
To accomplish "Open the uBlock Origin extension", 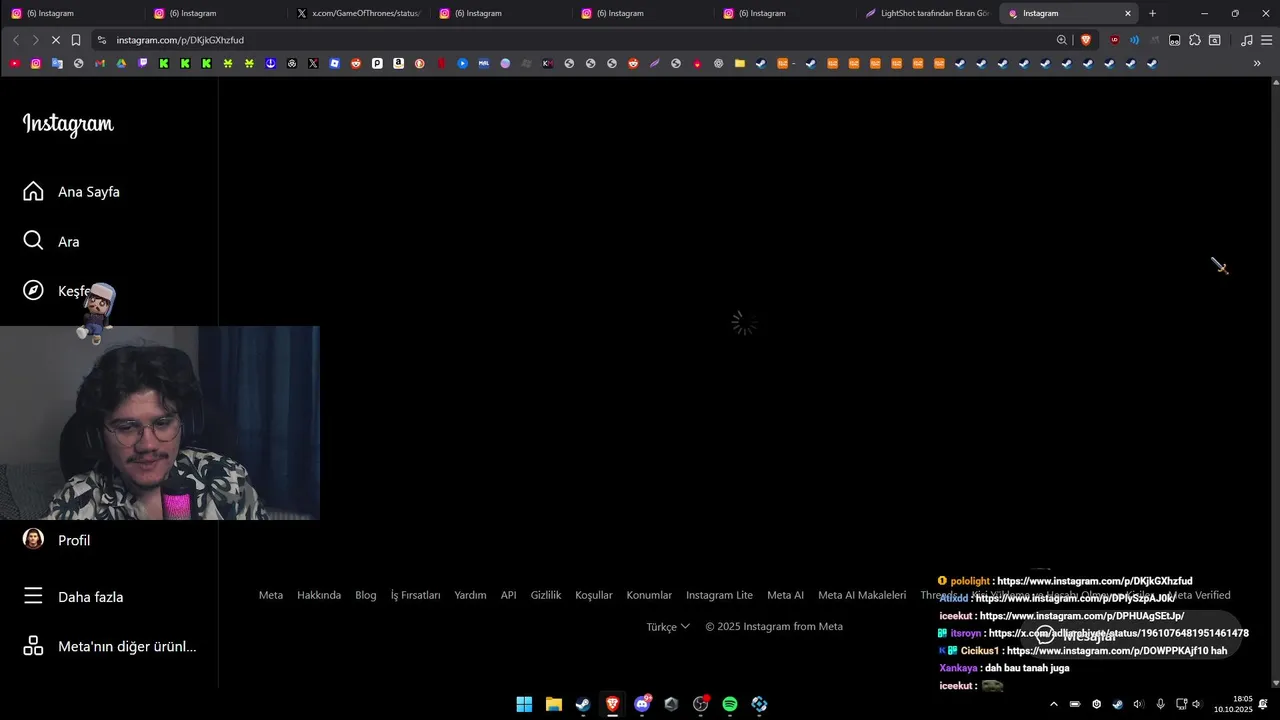I will coord(1115,40).
